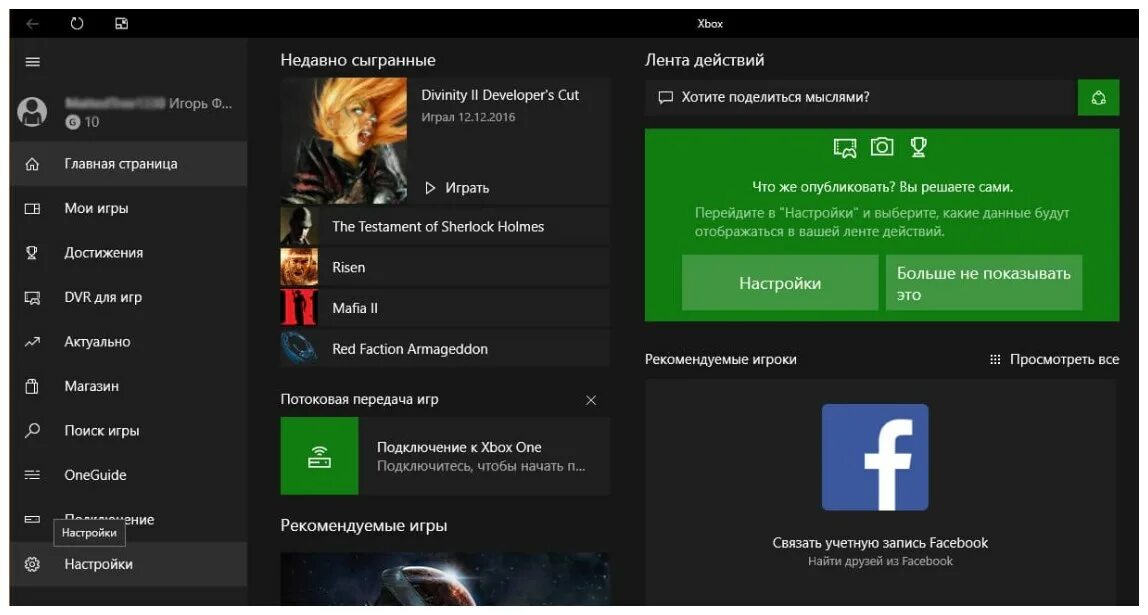The width and height of the screenshot is (1148, 615).
Task: Click the green Настройки button
Action: point(780,283)
